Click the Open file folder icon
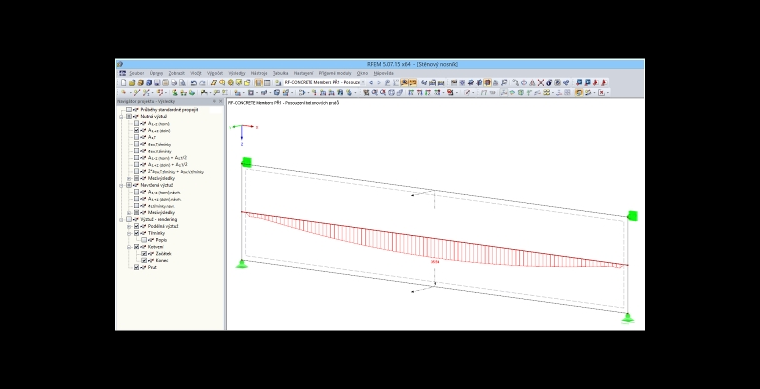 132,83
